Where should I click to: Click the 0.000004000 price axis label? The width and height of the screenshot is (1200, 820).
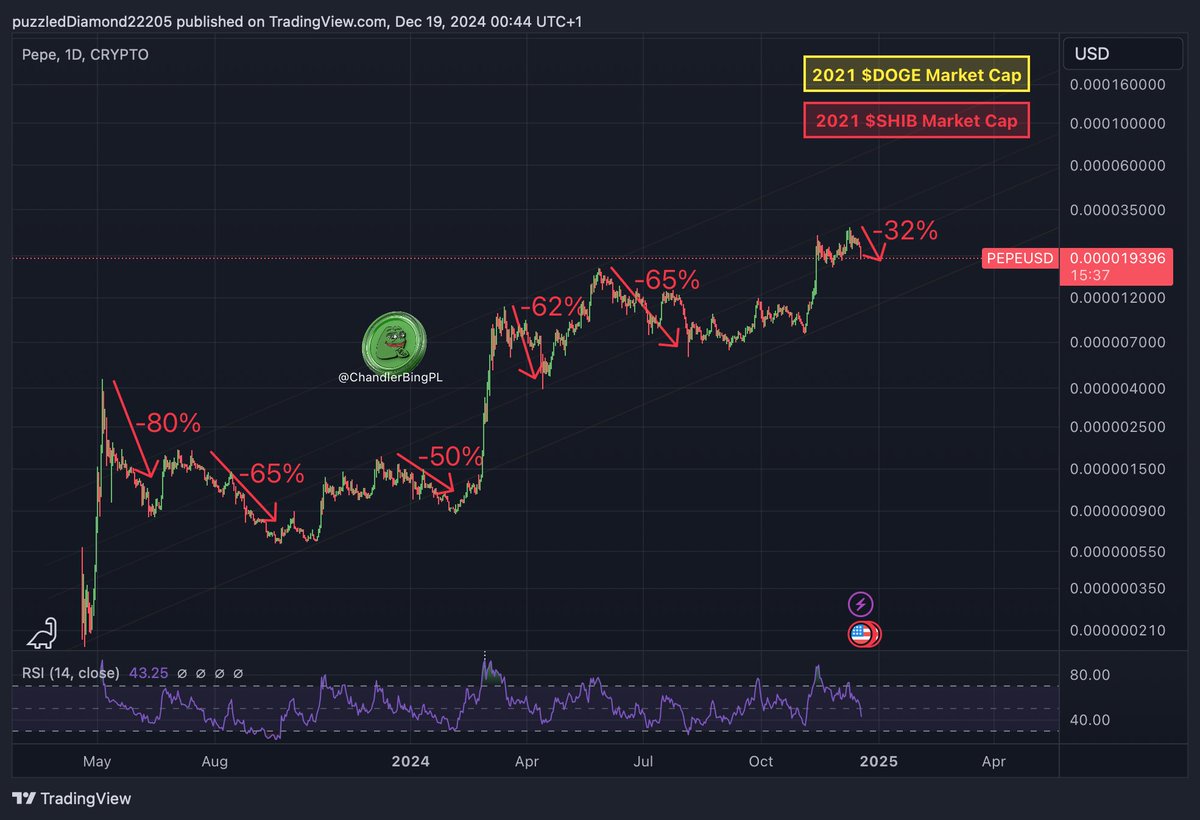[1119, 388]
